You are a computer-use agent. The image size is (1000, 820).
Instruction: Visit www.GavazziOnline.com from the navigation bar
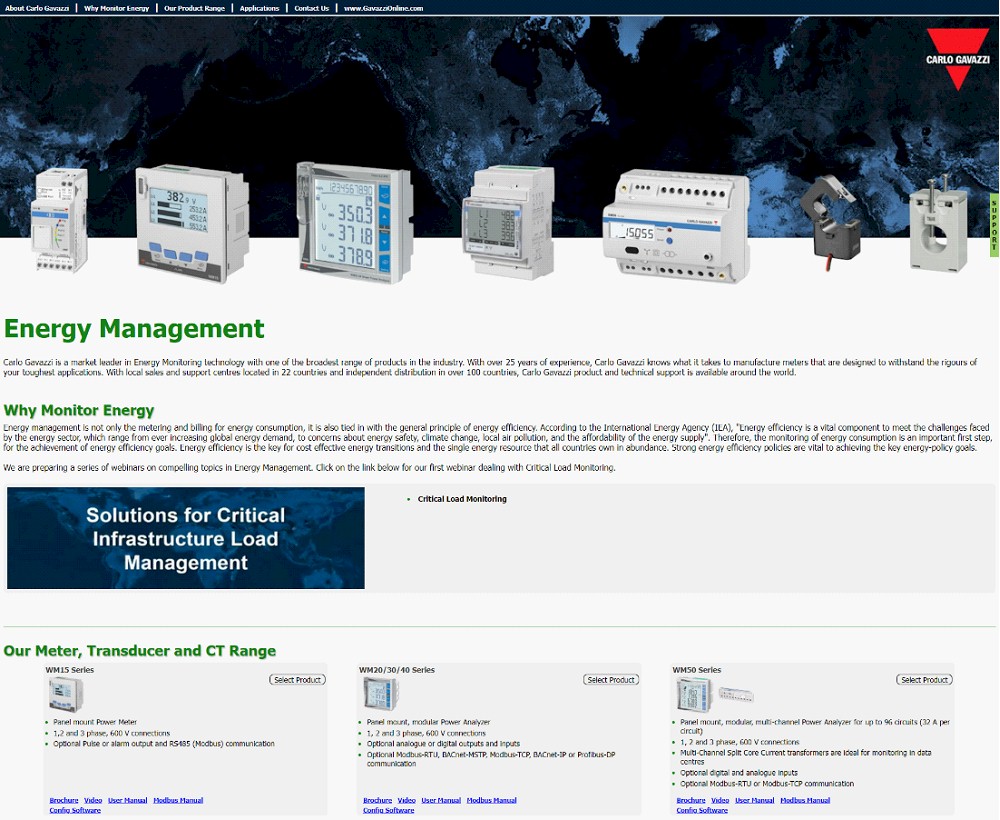[383, 8]
